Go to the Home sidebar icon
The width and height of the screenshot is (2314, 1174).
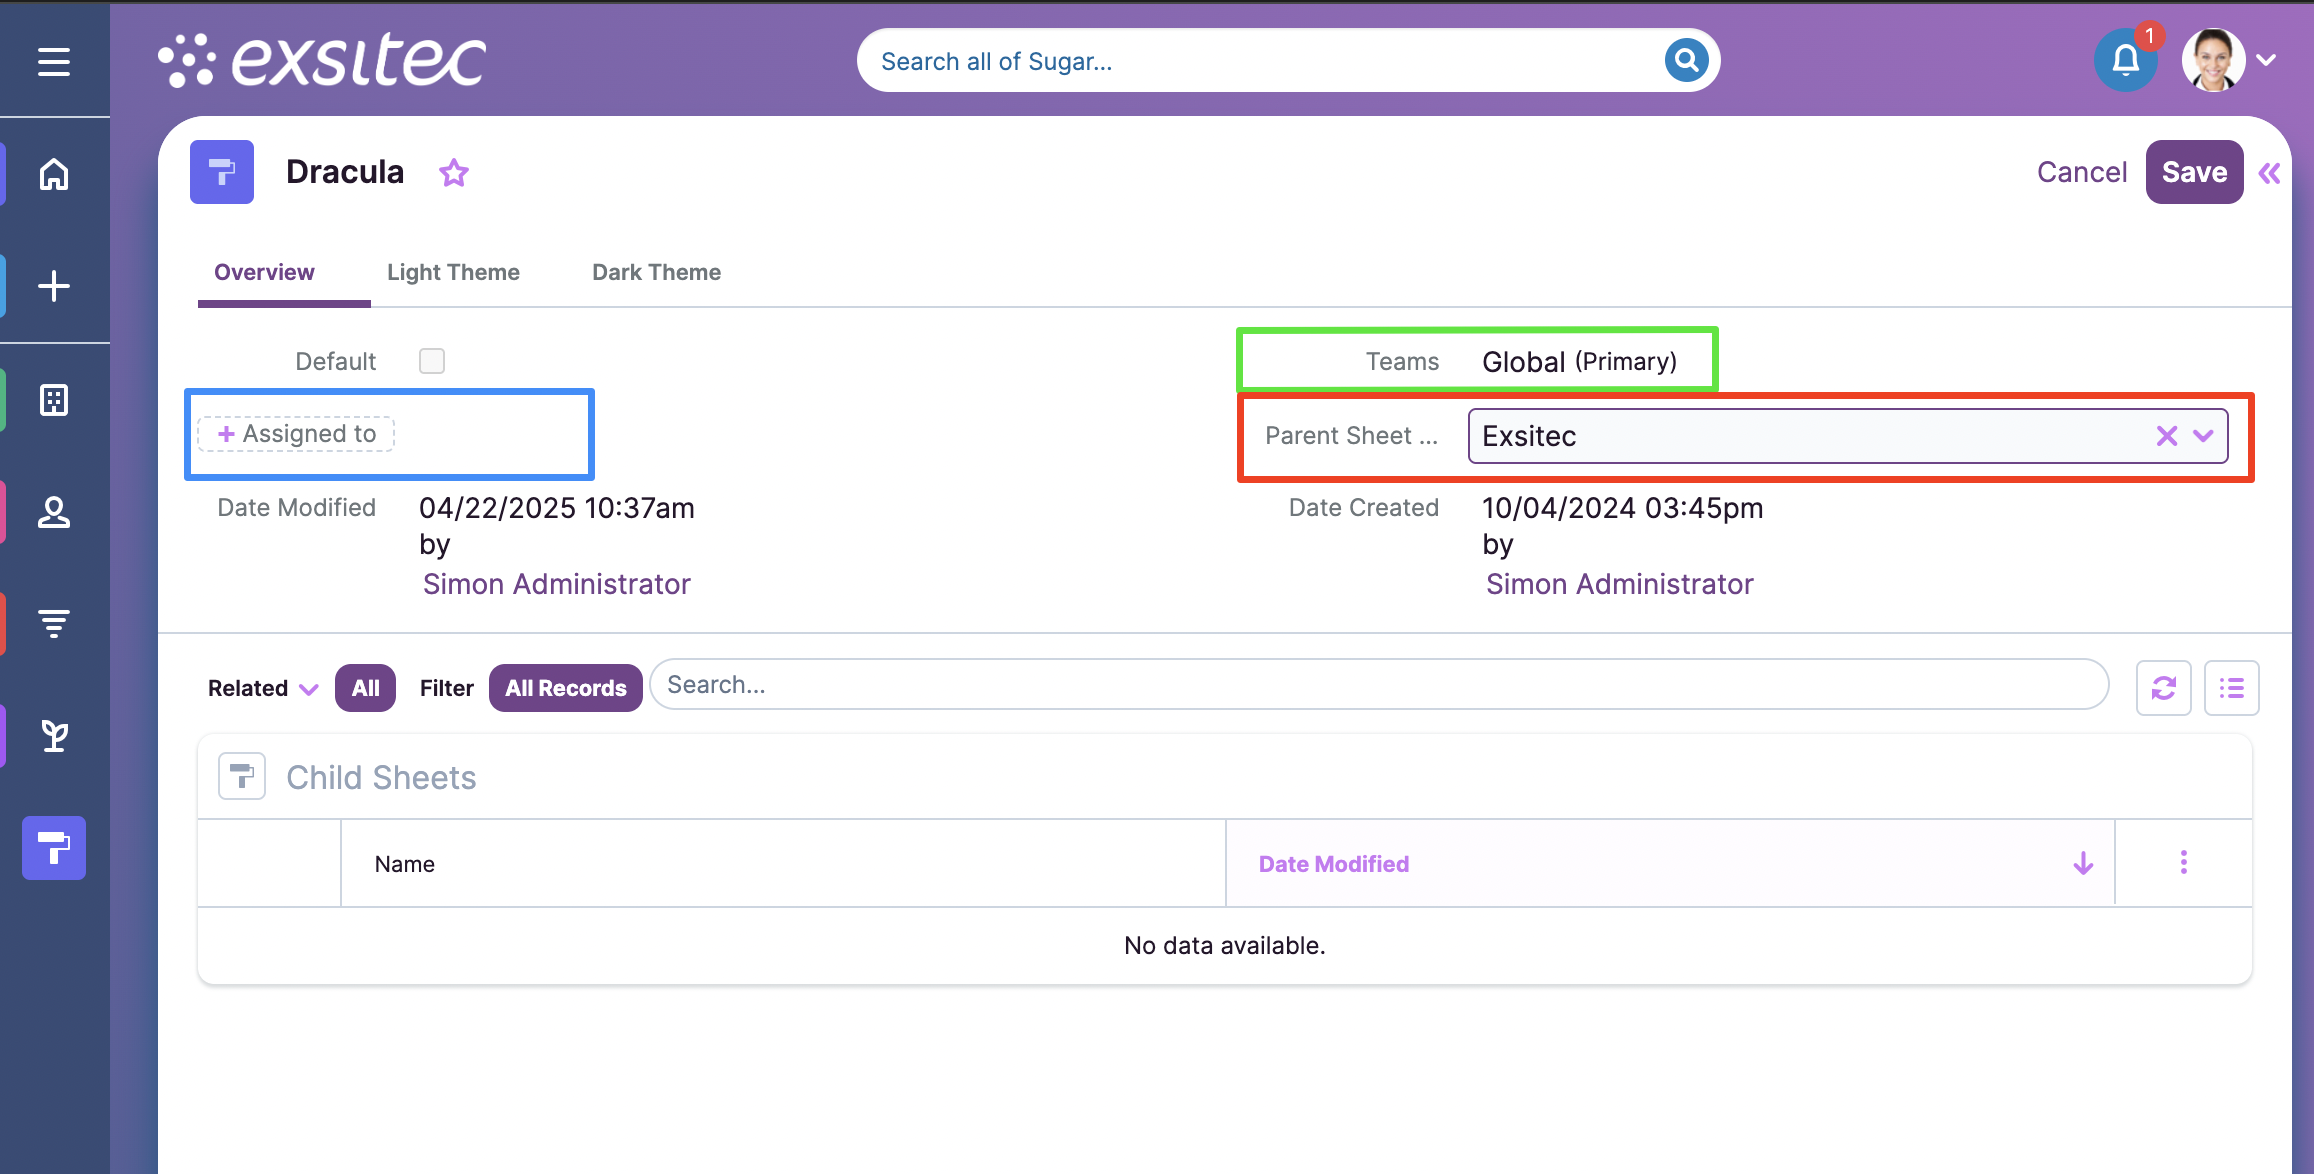coord(54,175)
